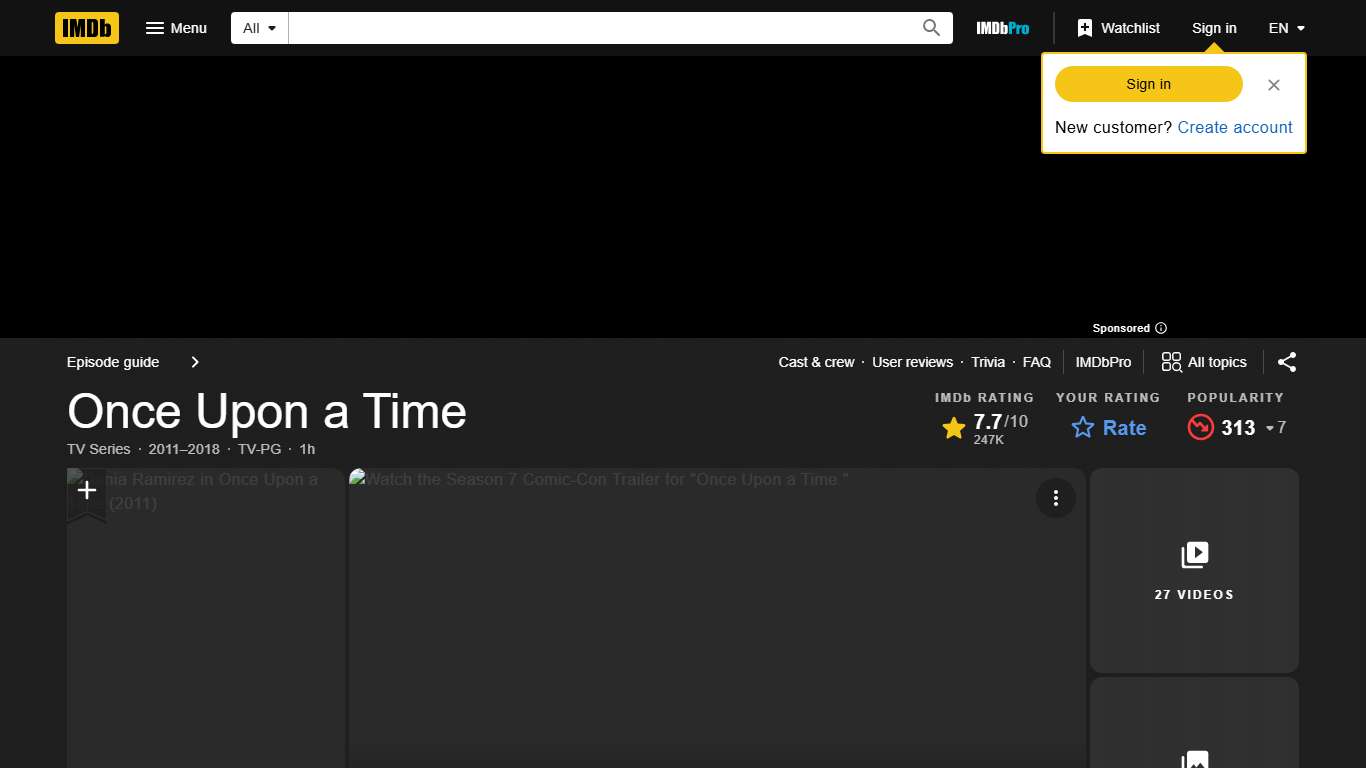Open the IMDbPro header link
The width and height of the screenshot is (1366, 768).
pos(1002,28)
